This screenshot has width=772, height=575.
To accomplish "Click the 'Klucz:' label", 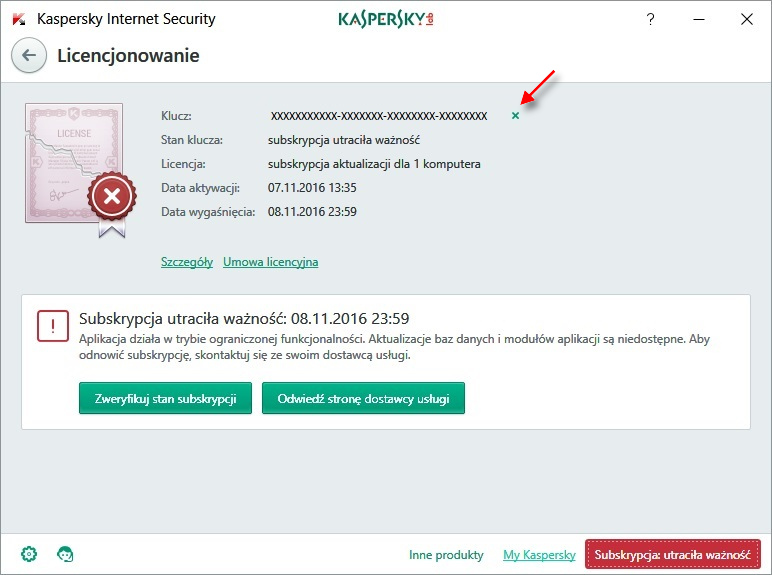I will click(176, 116).
